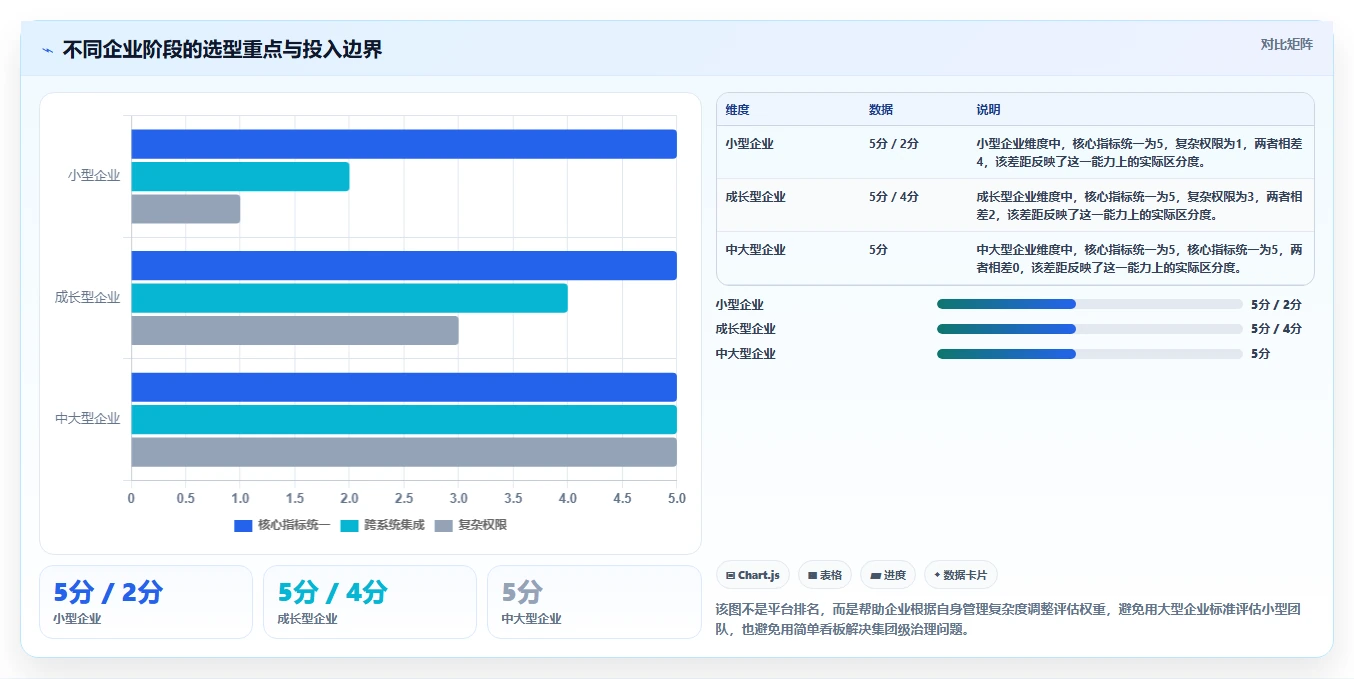Click the star icon in 数据卡片 chip
Screen dimensions: 1354x679
coord(937,575)
